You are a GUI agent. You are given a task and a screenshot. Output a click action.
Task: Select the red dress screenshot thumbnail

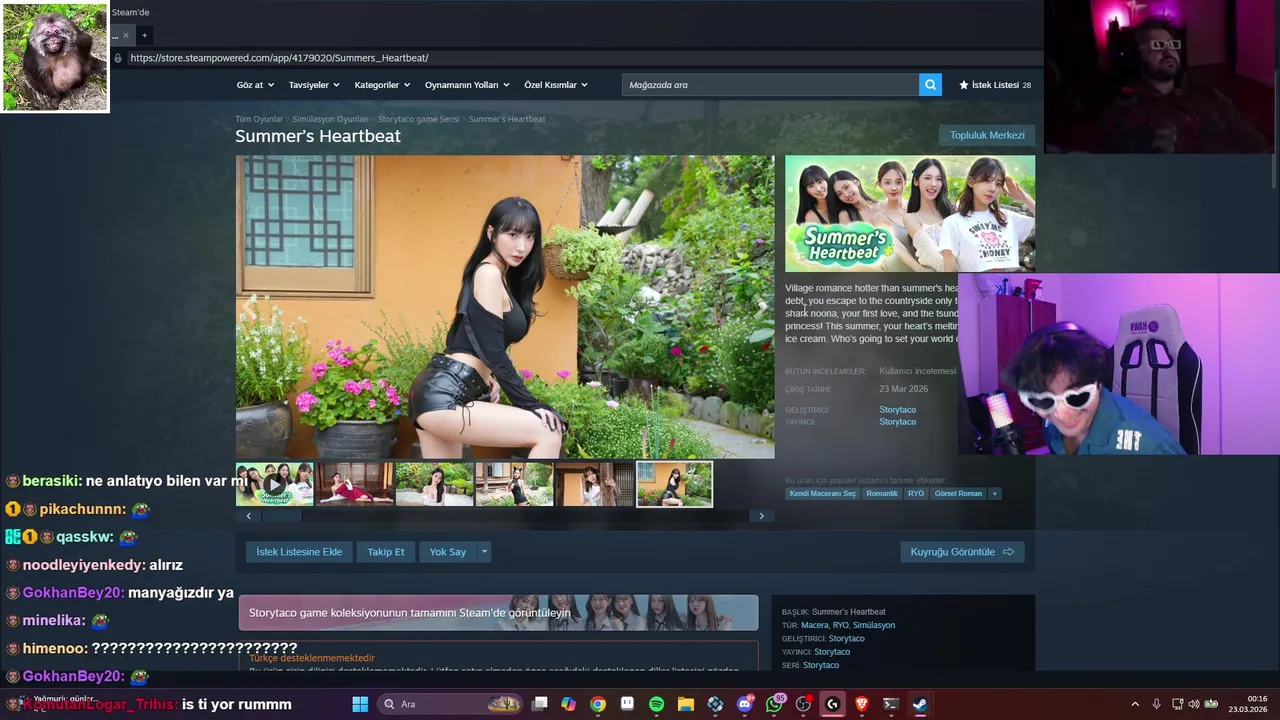click(354, 484)
